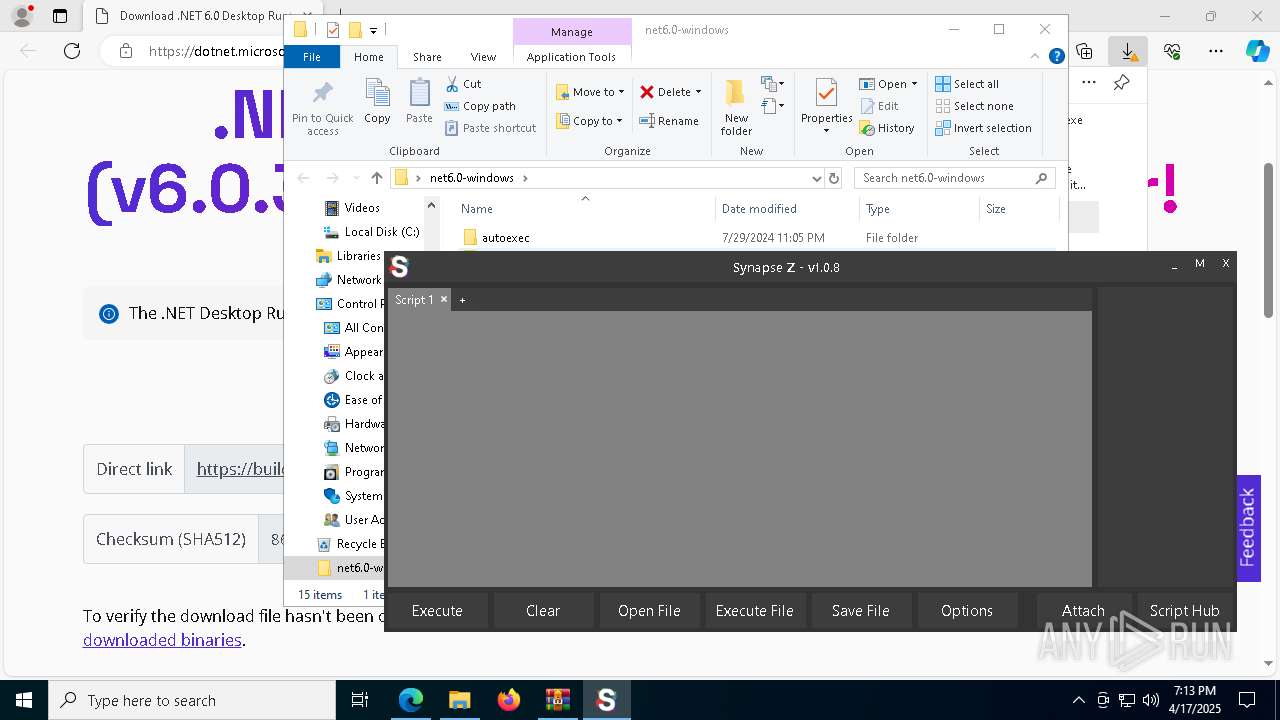Click the Options button
The image size is (1280, 720).
pos(967,610)
